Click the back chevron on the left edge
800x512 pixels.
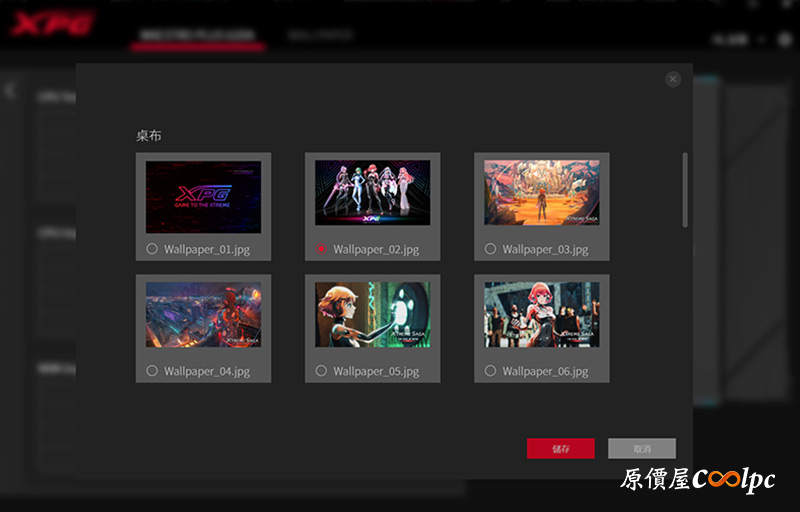coord(10,91)
